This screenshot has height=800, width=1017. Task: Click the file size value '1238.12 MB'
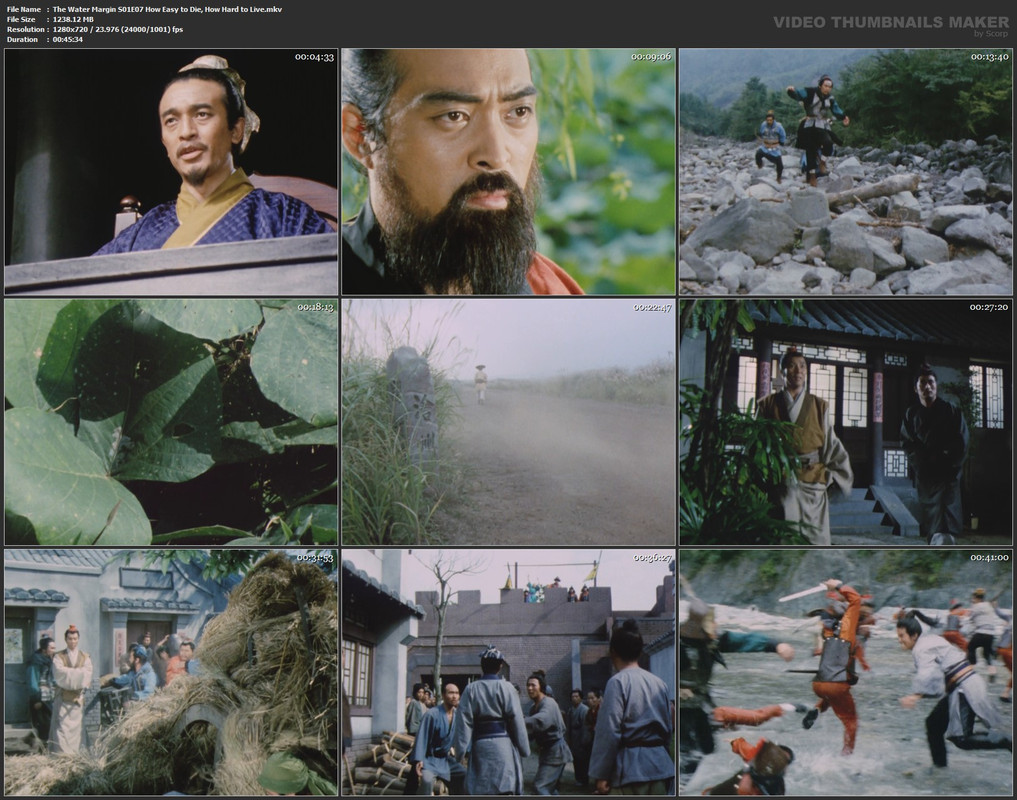(73, 19)
